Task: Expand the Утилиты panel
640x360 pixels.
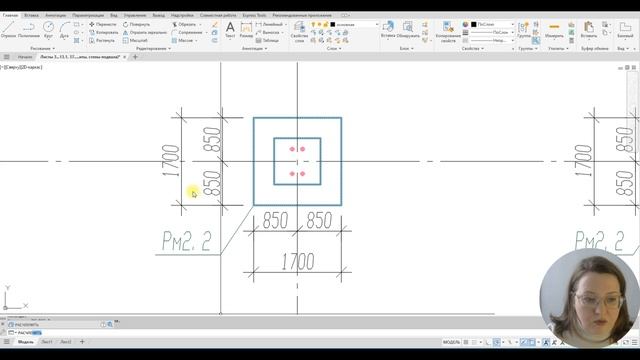Action: tap(558, 49)
